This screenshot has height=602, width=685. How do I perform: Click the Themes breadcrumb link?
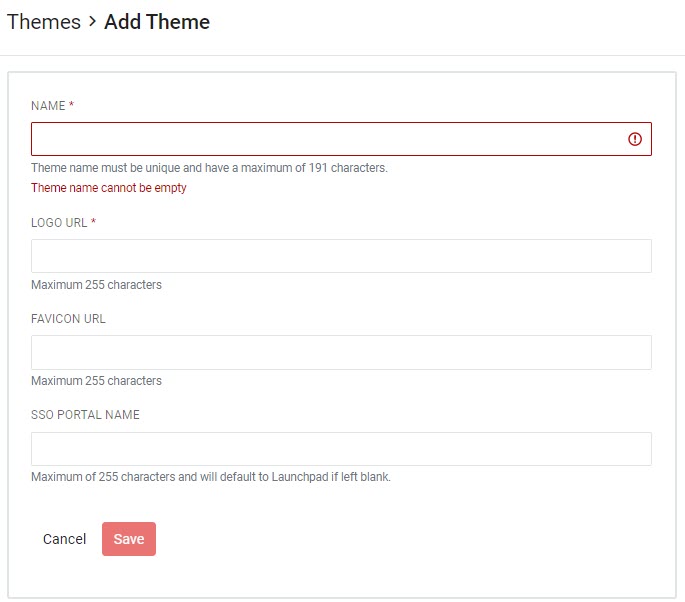(x=44, y=22)
